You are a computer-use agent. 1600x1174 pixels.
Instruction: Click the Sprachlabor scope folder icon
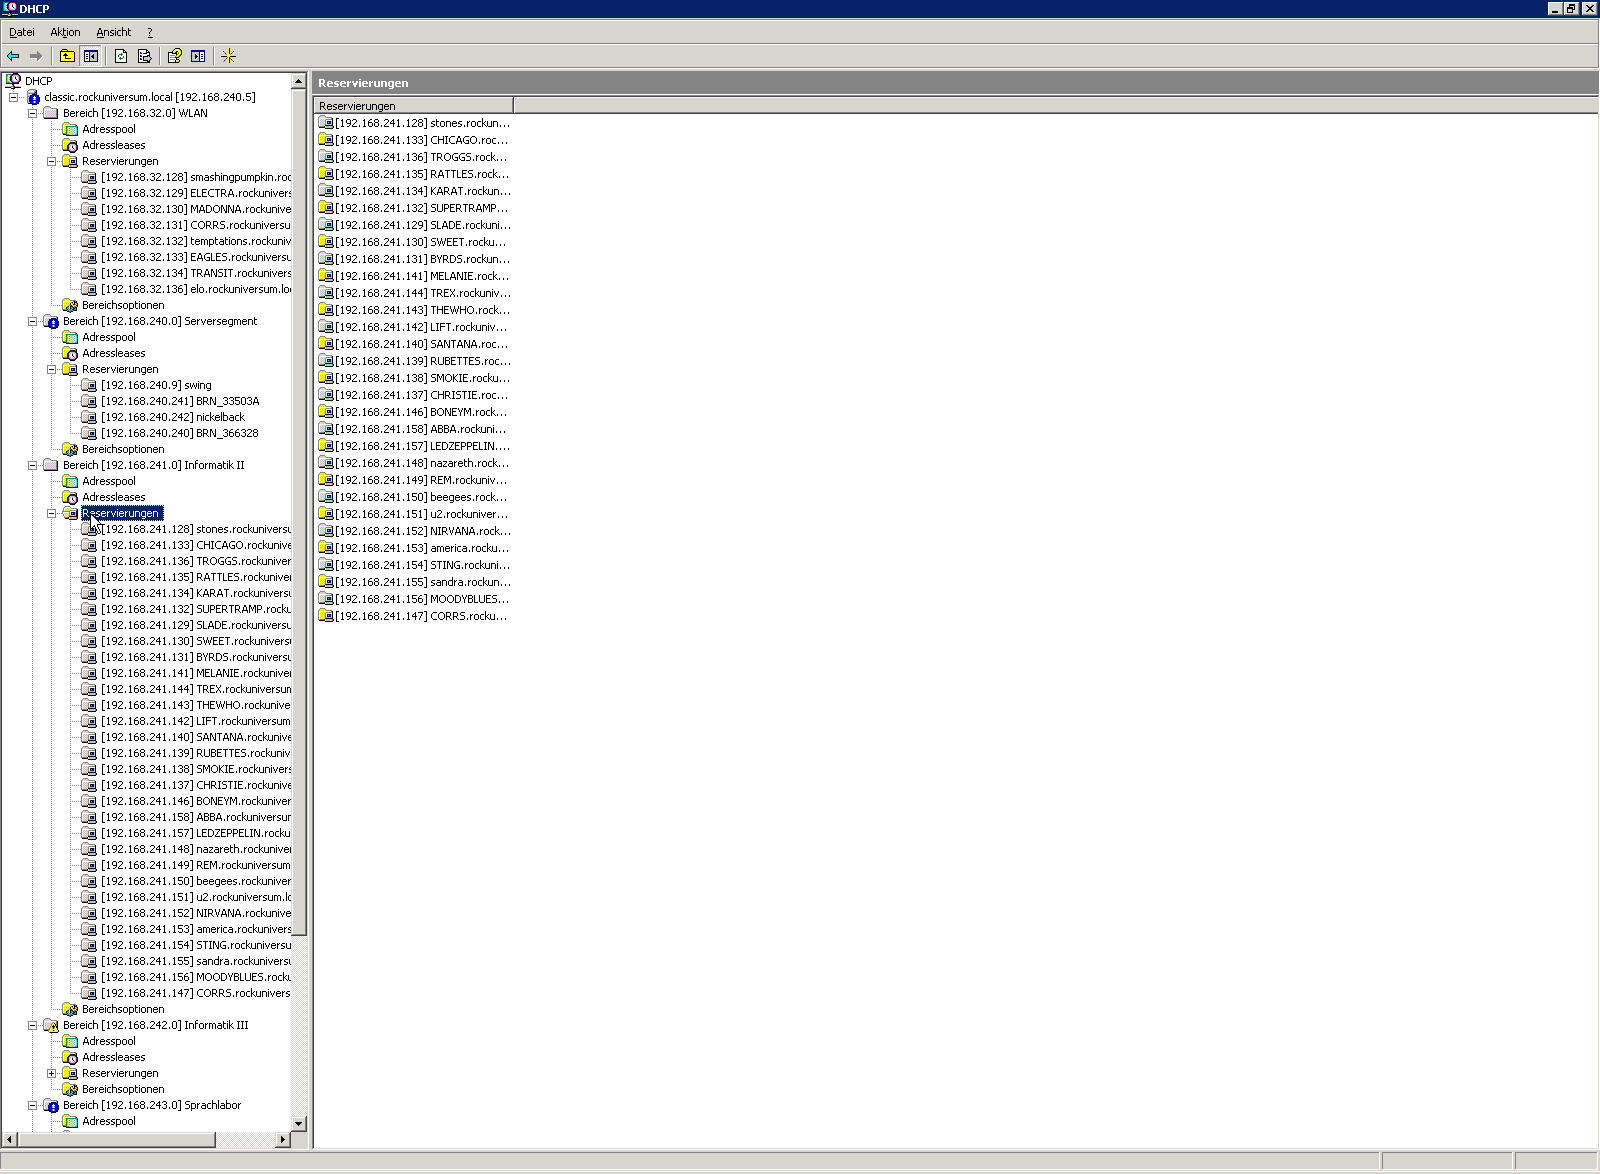click(x=51, y=1105)
